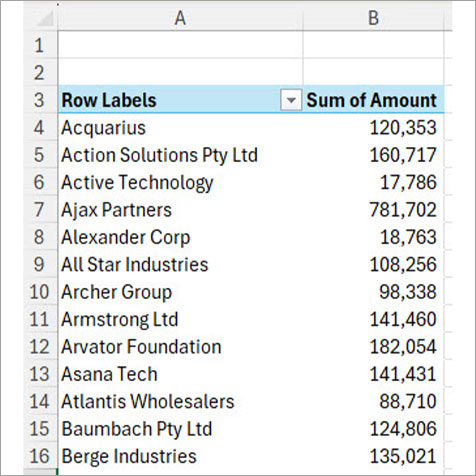This screenshot has width=476, height=476.
Task: Select the Archer Group cell
Action: click(180, 291)
